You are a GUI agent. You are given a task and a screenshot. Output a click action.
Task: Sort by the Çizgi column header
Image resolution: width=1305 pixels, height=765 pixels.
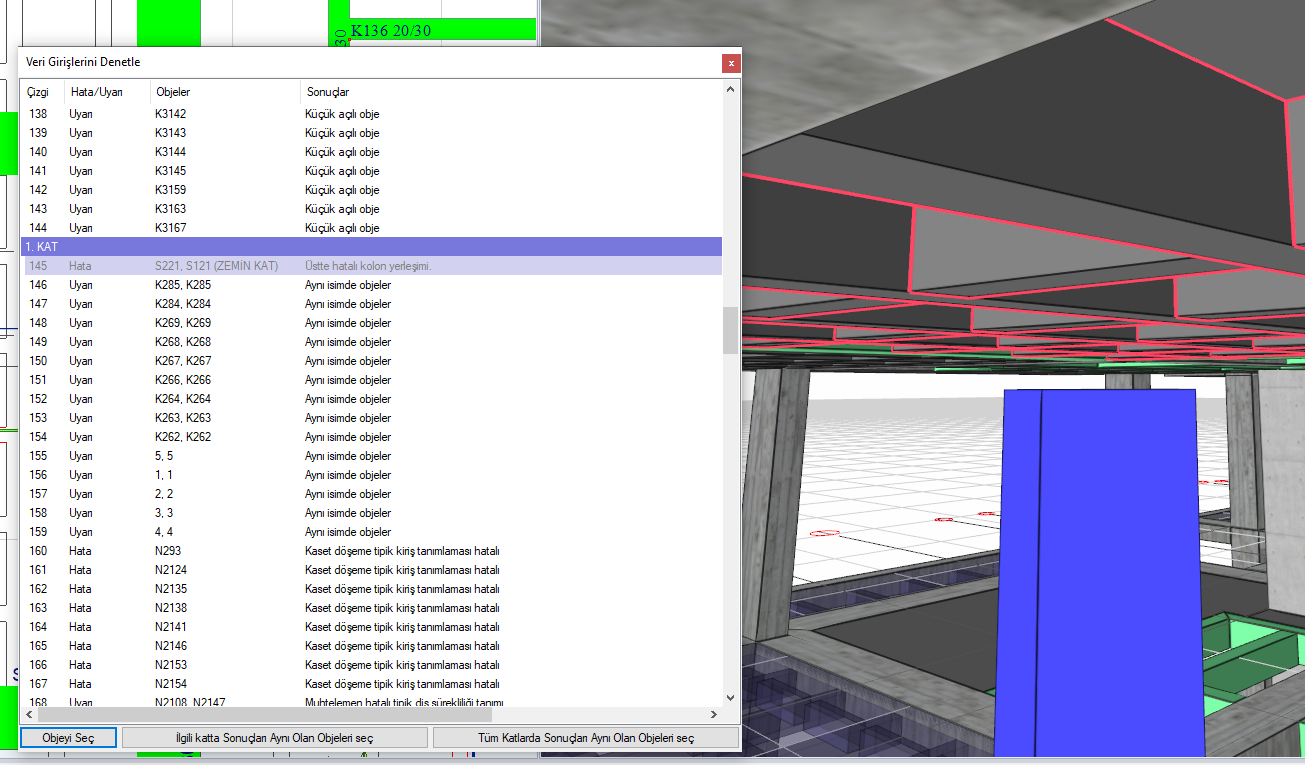tap(42, 92)
